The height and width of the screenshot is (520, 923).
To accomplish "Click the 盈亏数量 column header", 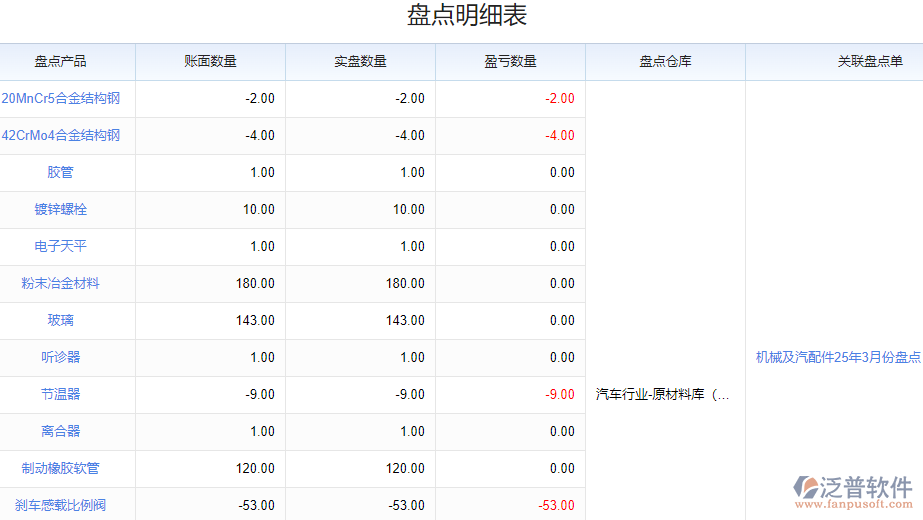I will coord(511,61).
